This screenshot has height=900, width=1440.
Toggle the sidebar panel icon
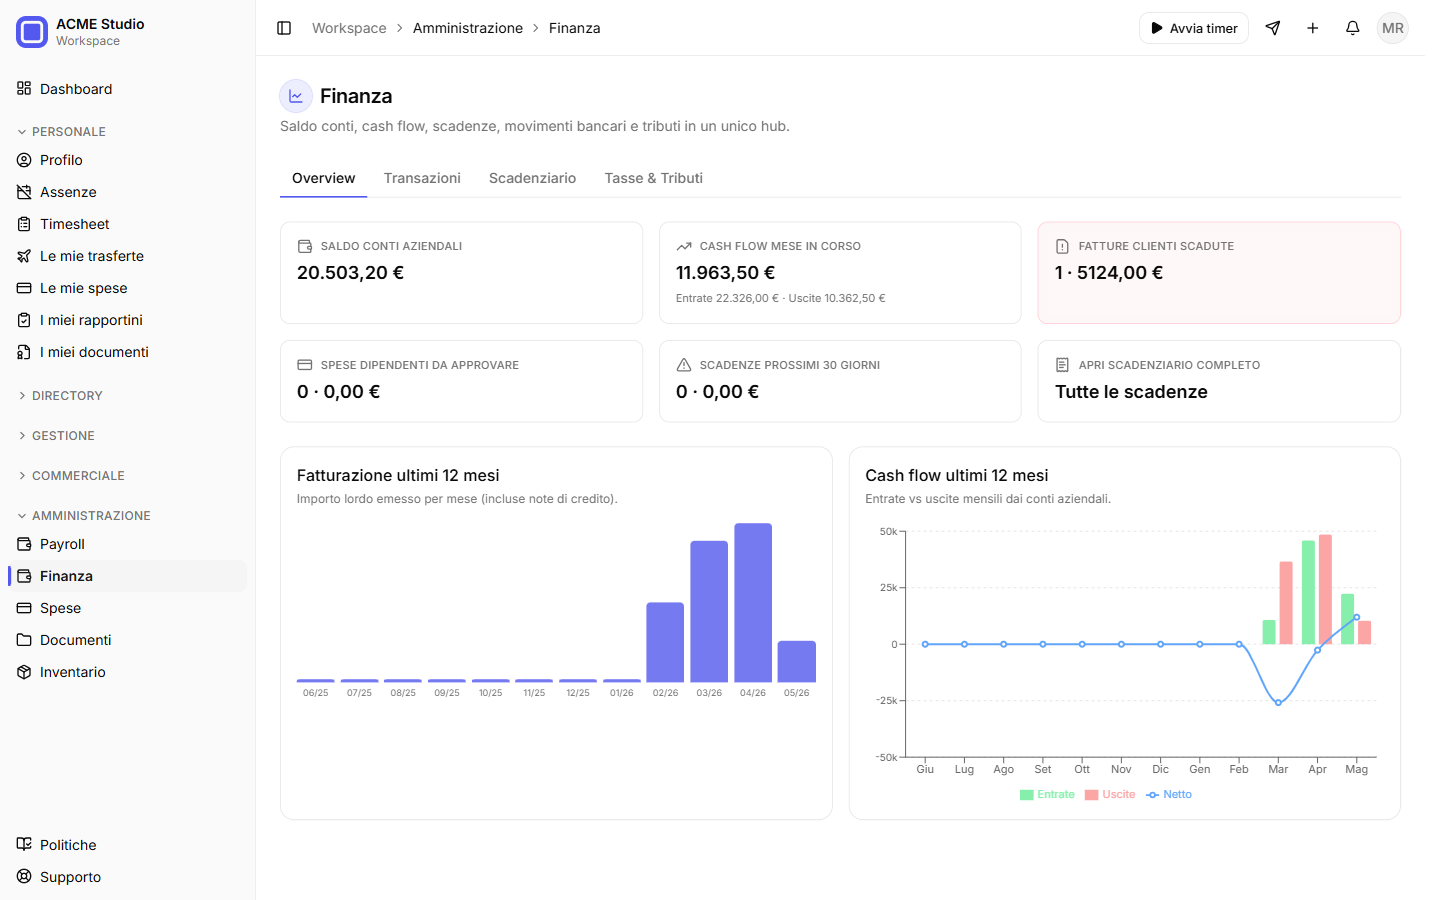click(x=284, y=28)
